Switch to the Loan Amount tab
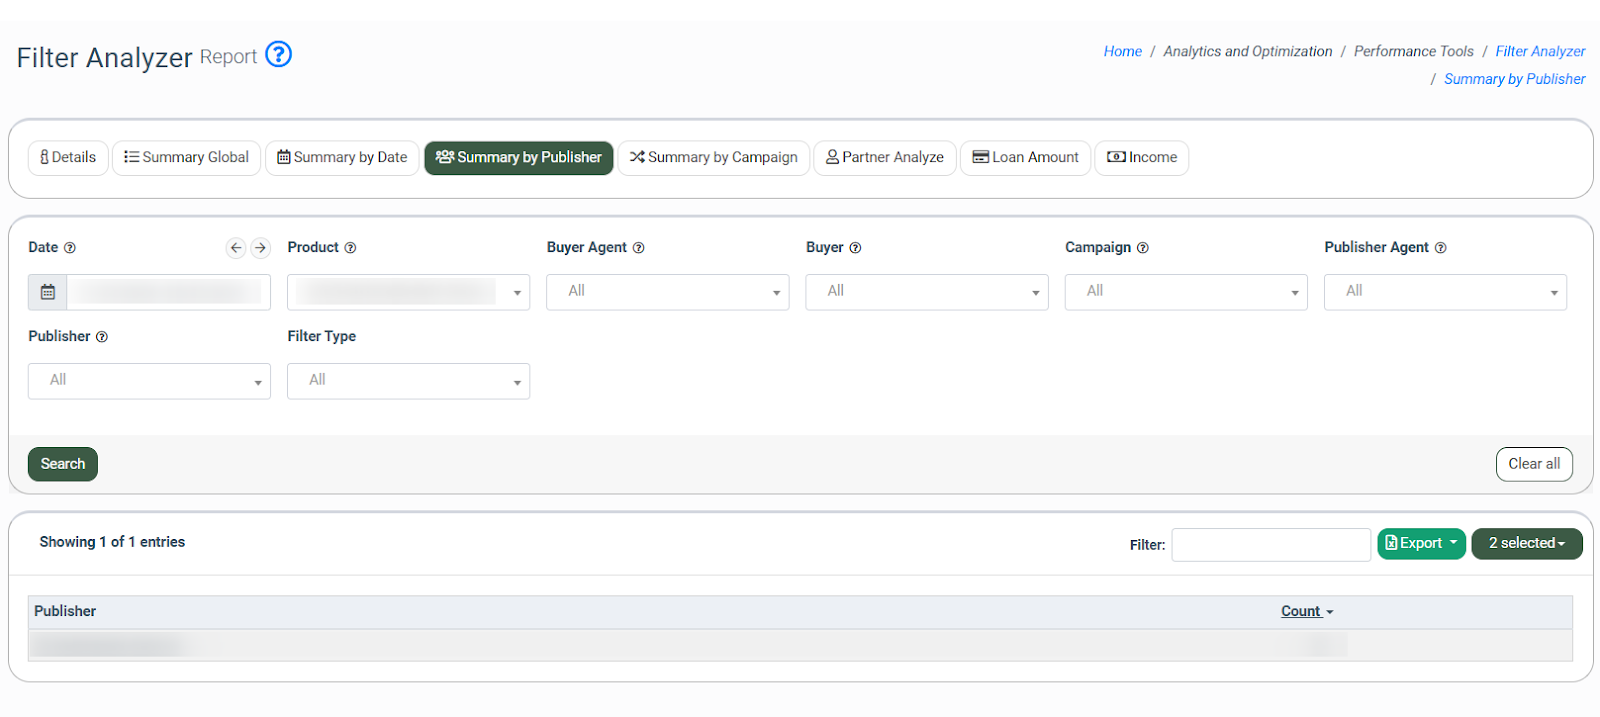The image size is (1600, 717). (1025, 158)
